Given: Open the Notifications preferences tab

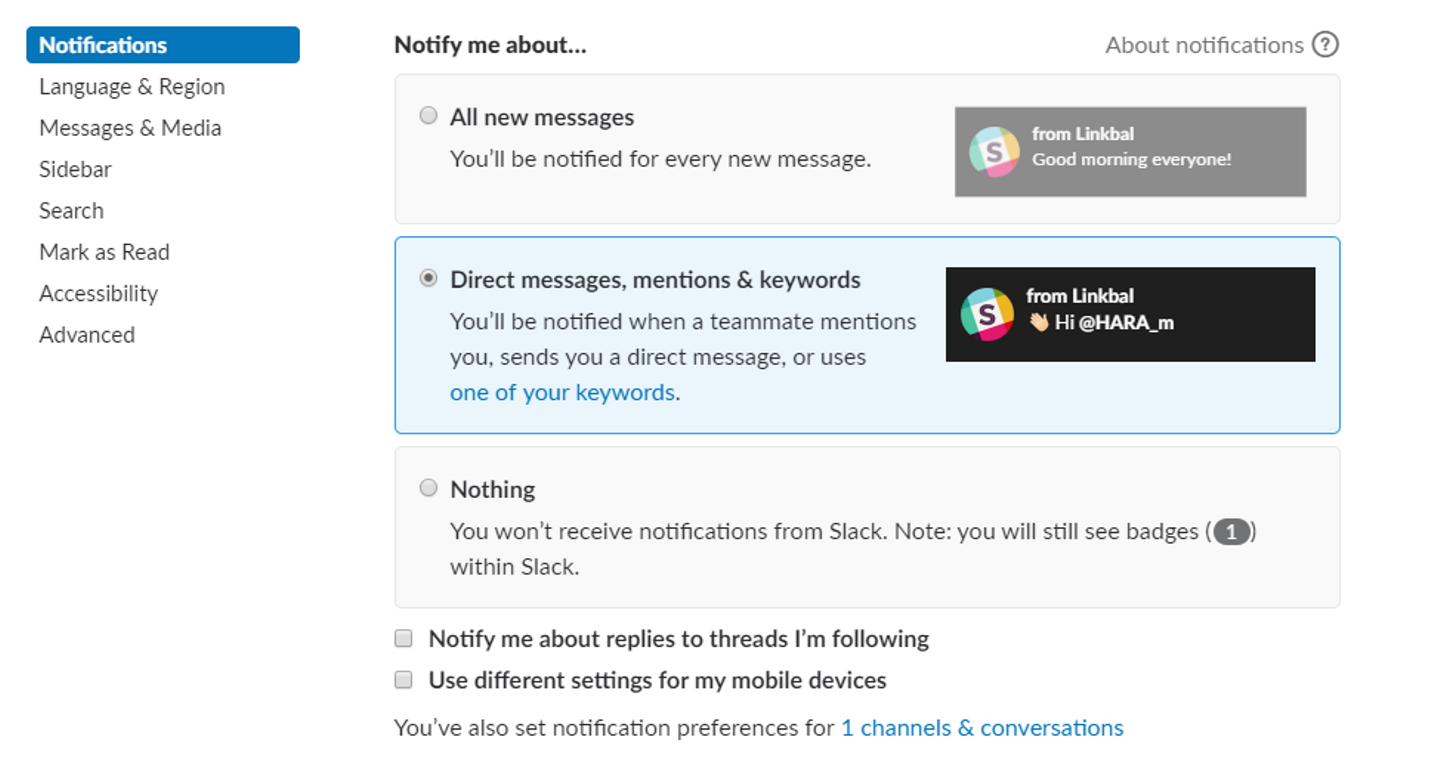Looking at the screenshot, I should pos(103,45).
